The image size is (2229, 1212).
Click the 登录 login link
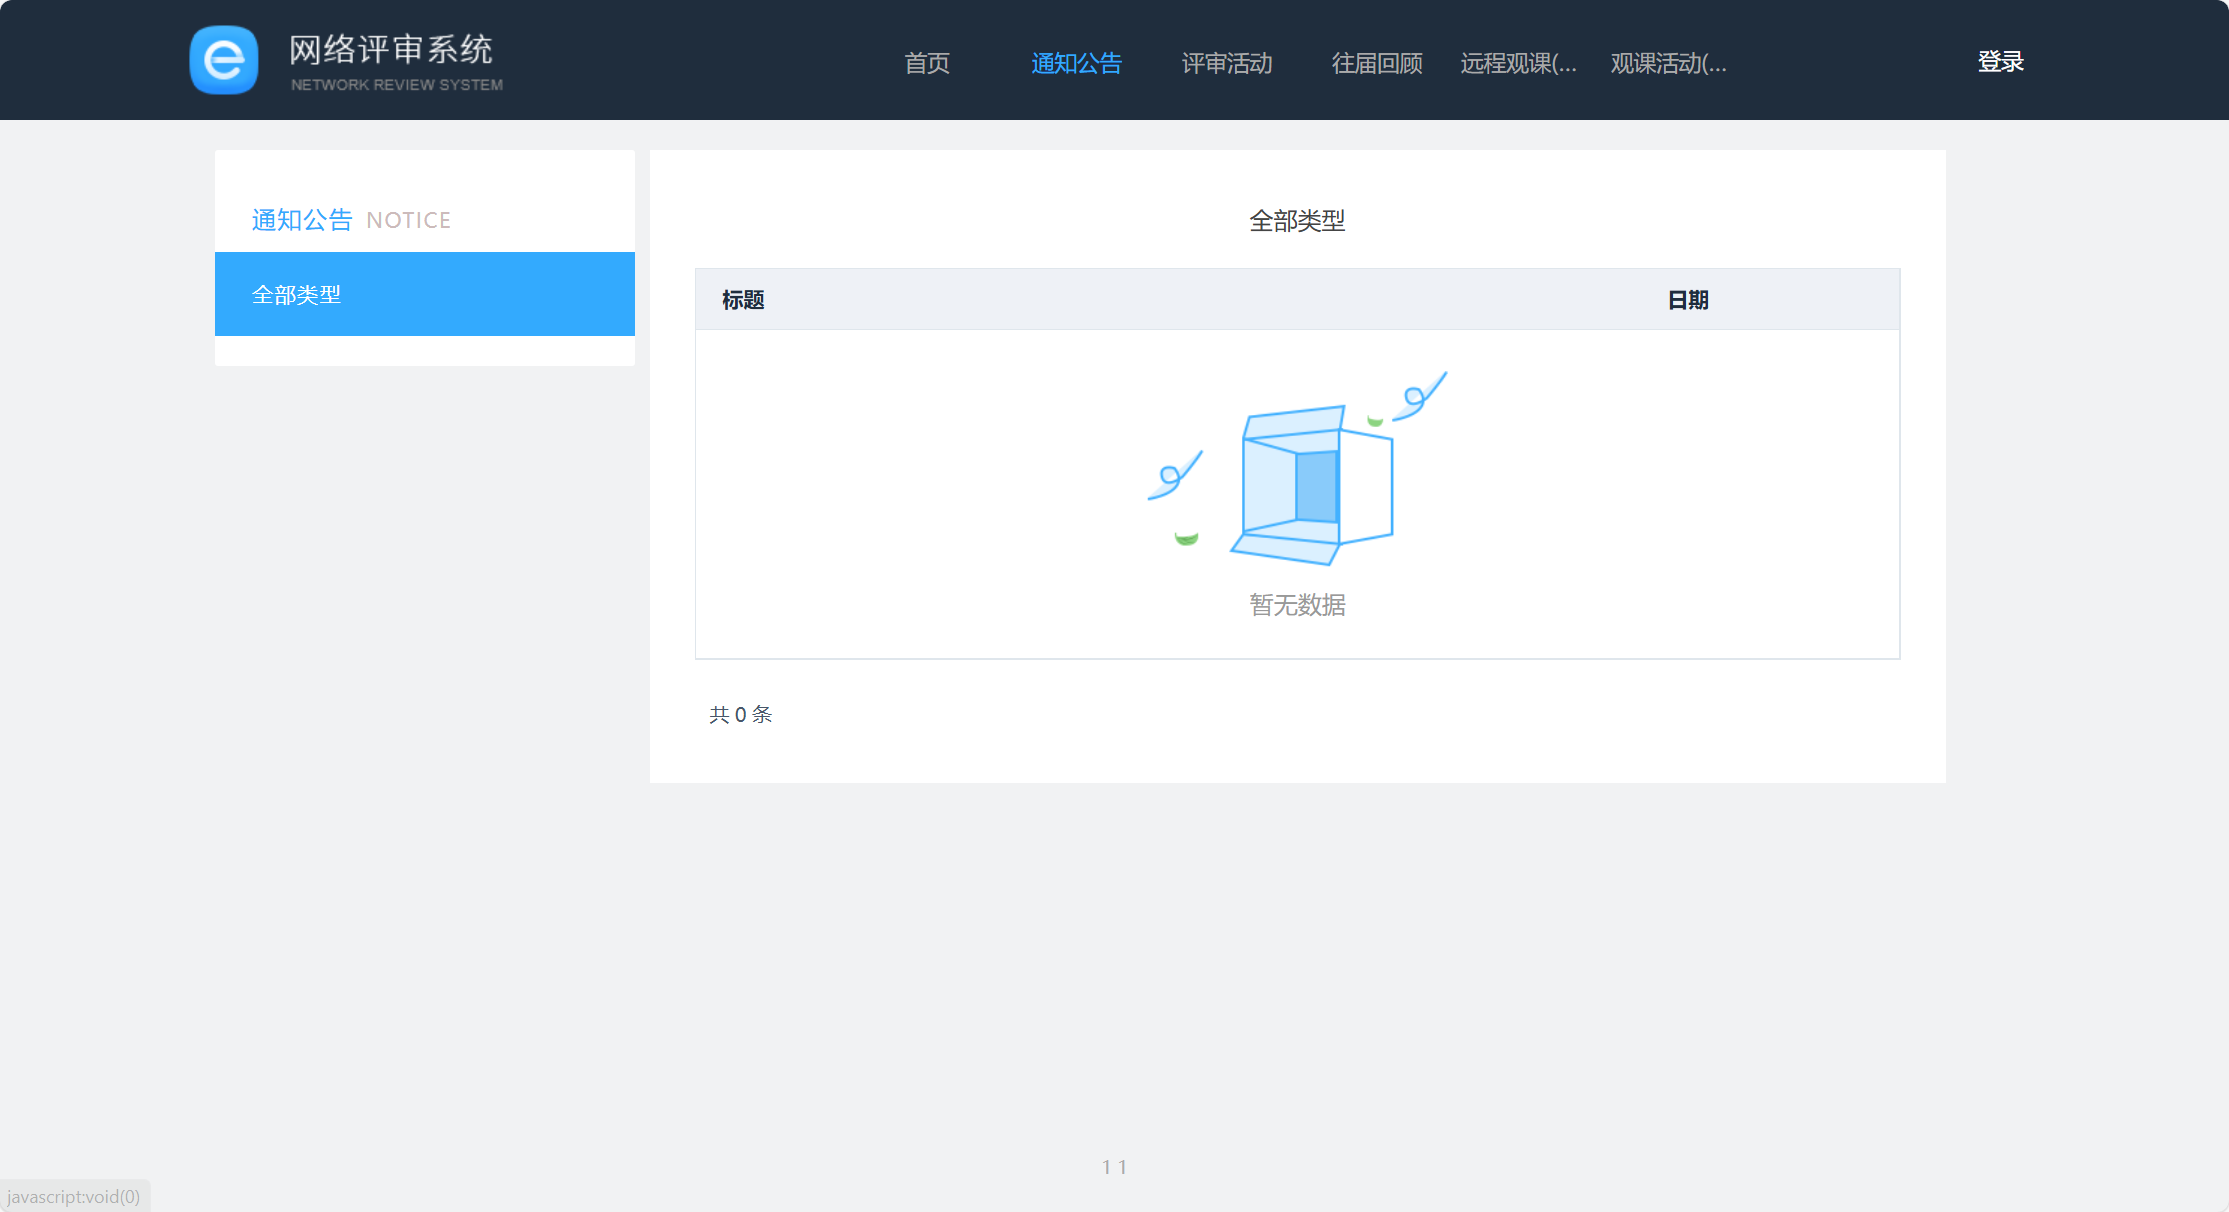click(2001, 61)
